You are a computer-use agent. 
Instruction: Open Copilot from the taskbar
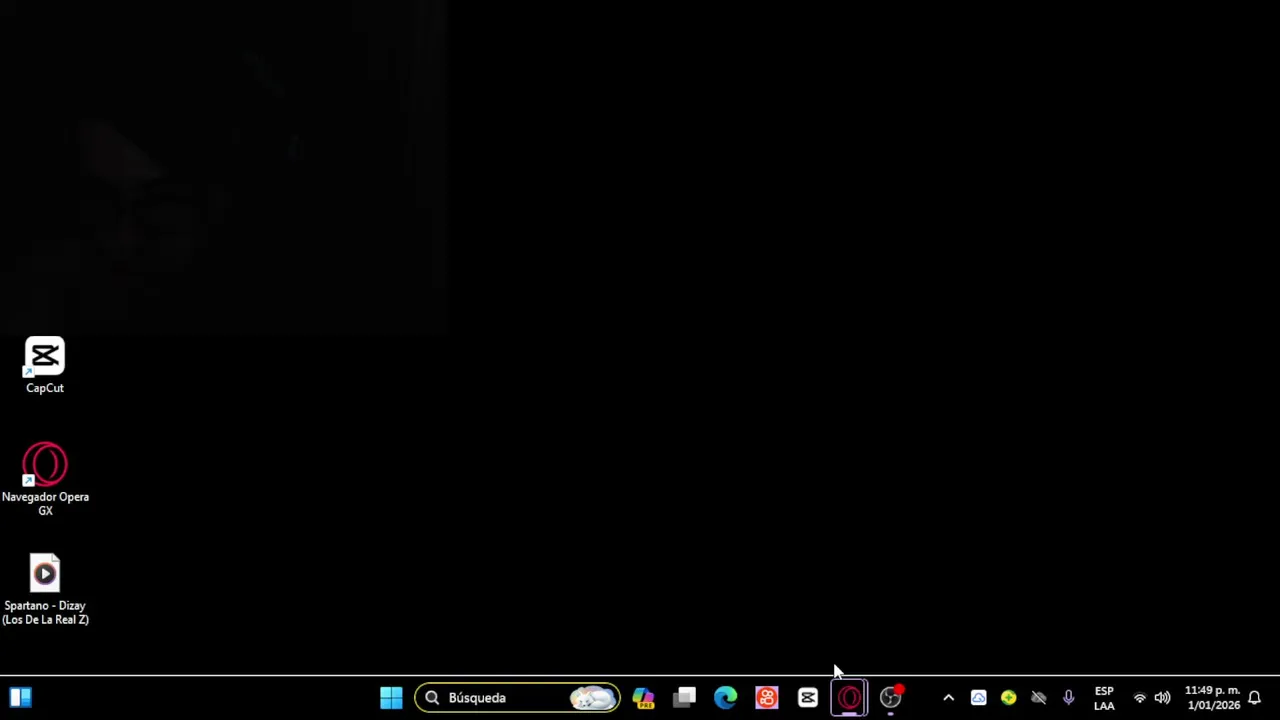[x=643, y=698]
